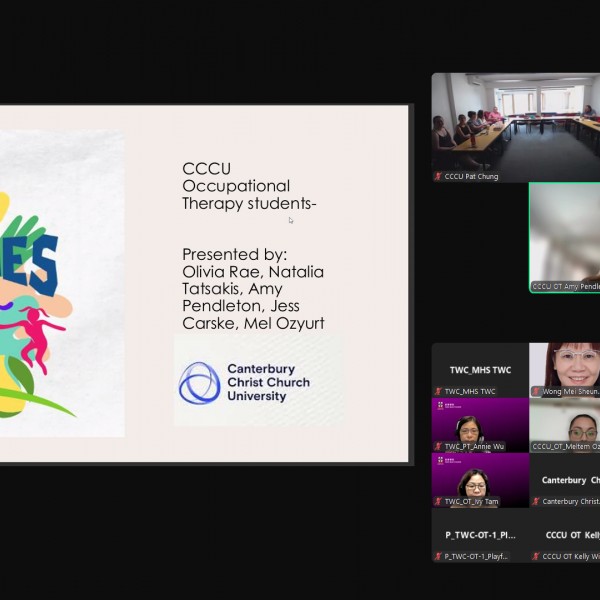Image resolution: width=600 pixels, height=600 pixels.
Task: Click muted mic icon beside CCCU OT Kelly label
Action: [536, 557]
